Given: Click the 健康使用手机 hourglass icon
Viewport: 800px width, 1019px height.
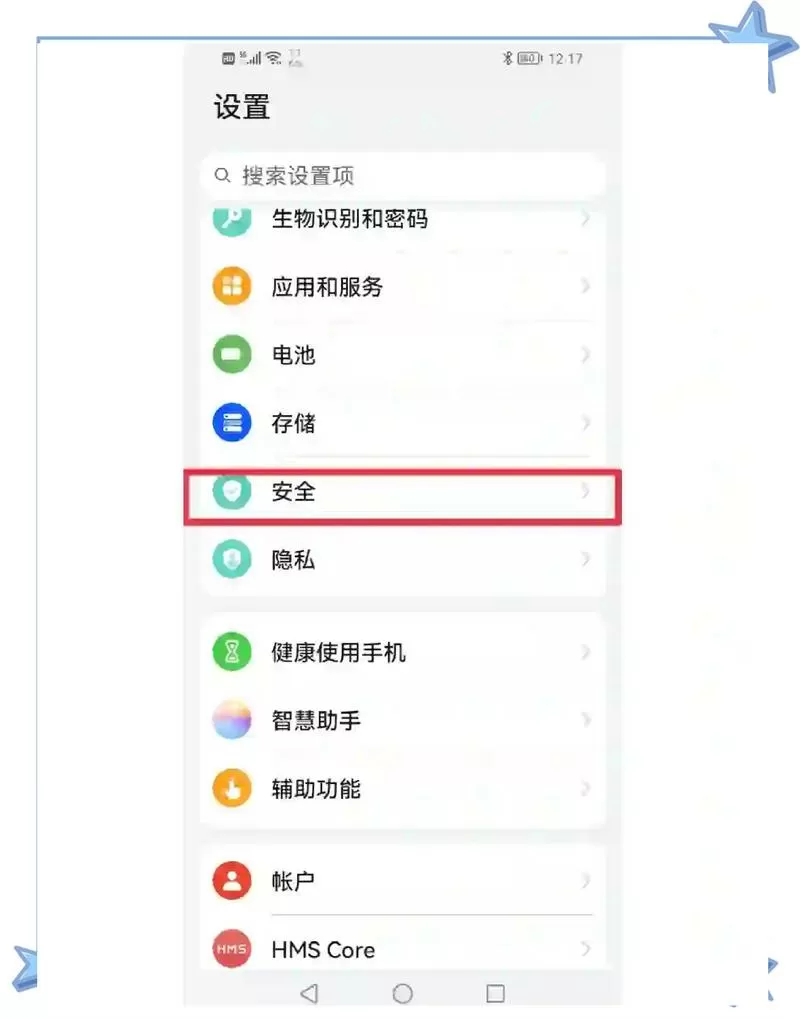Looking at the screenshot, I should (x=231, y=651).
